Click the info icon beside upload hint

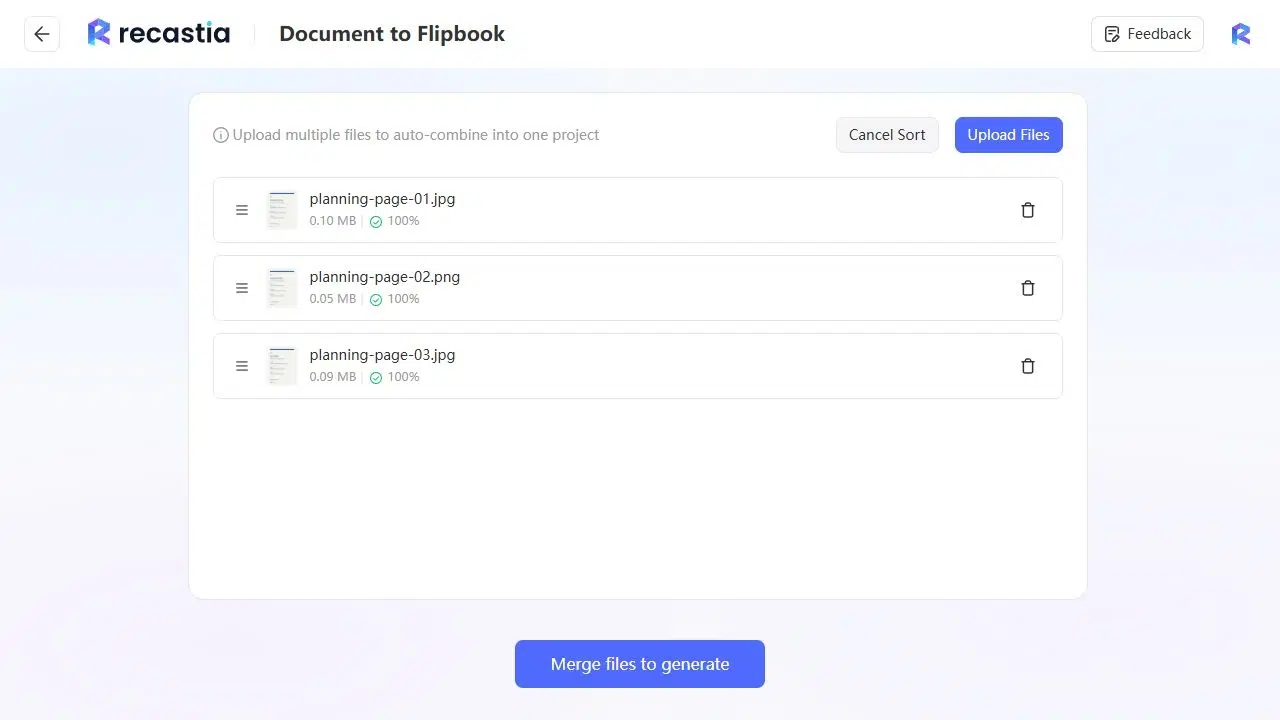point(221,135)
